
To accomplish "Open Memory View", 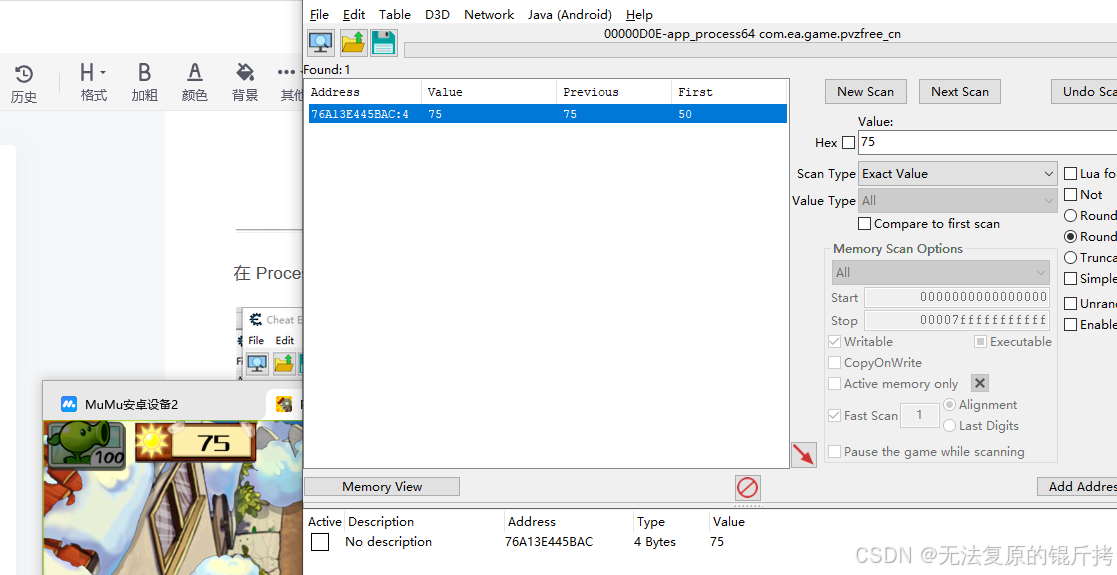I will click(x=382, y=486).
